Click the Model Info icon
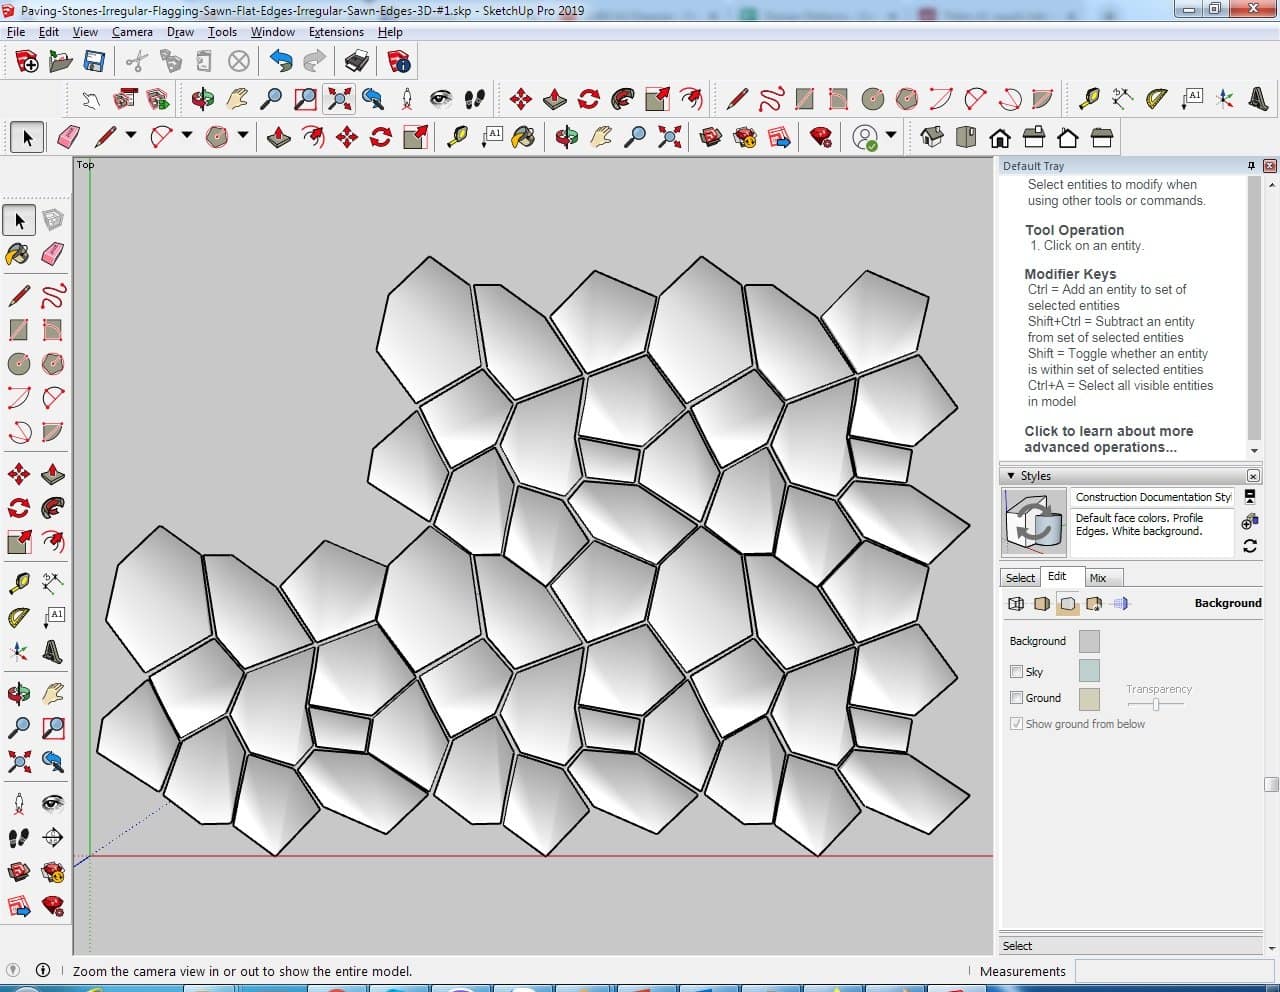The height and width of the screenshot is (992, 1280). tap(399, 62)
